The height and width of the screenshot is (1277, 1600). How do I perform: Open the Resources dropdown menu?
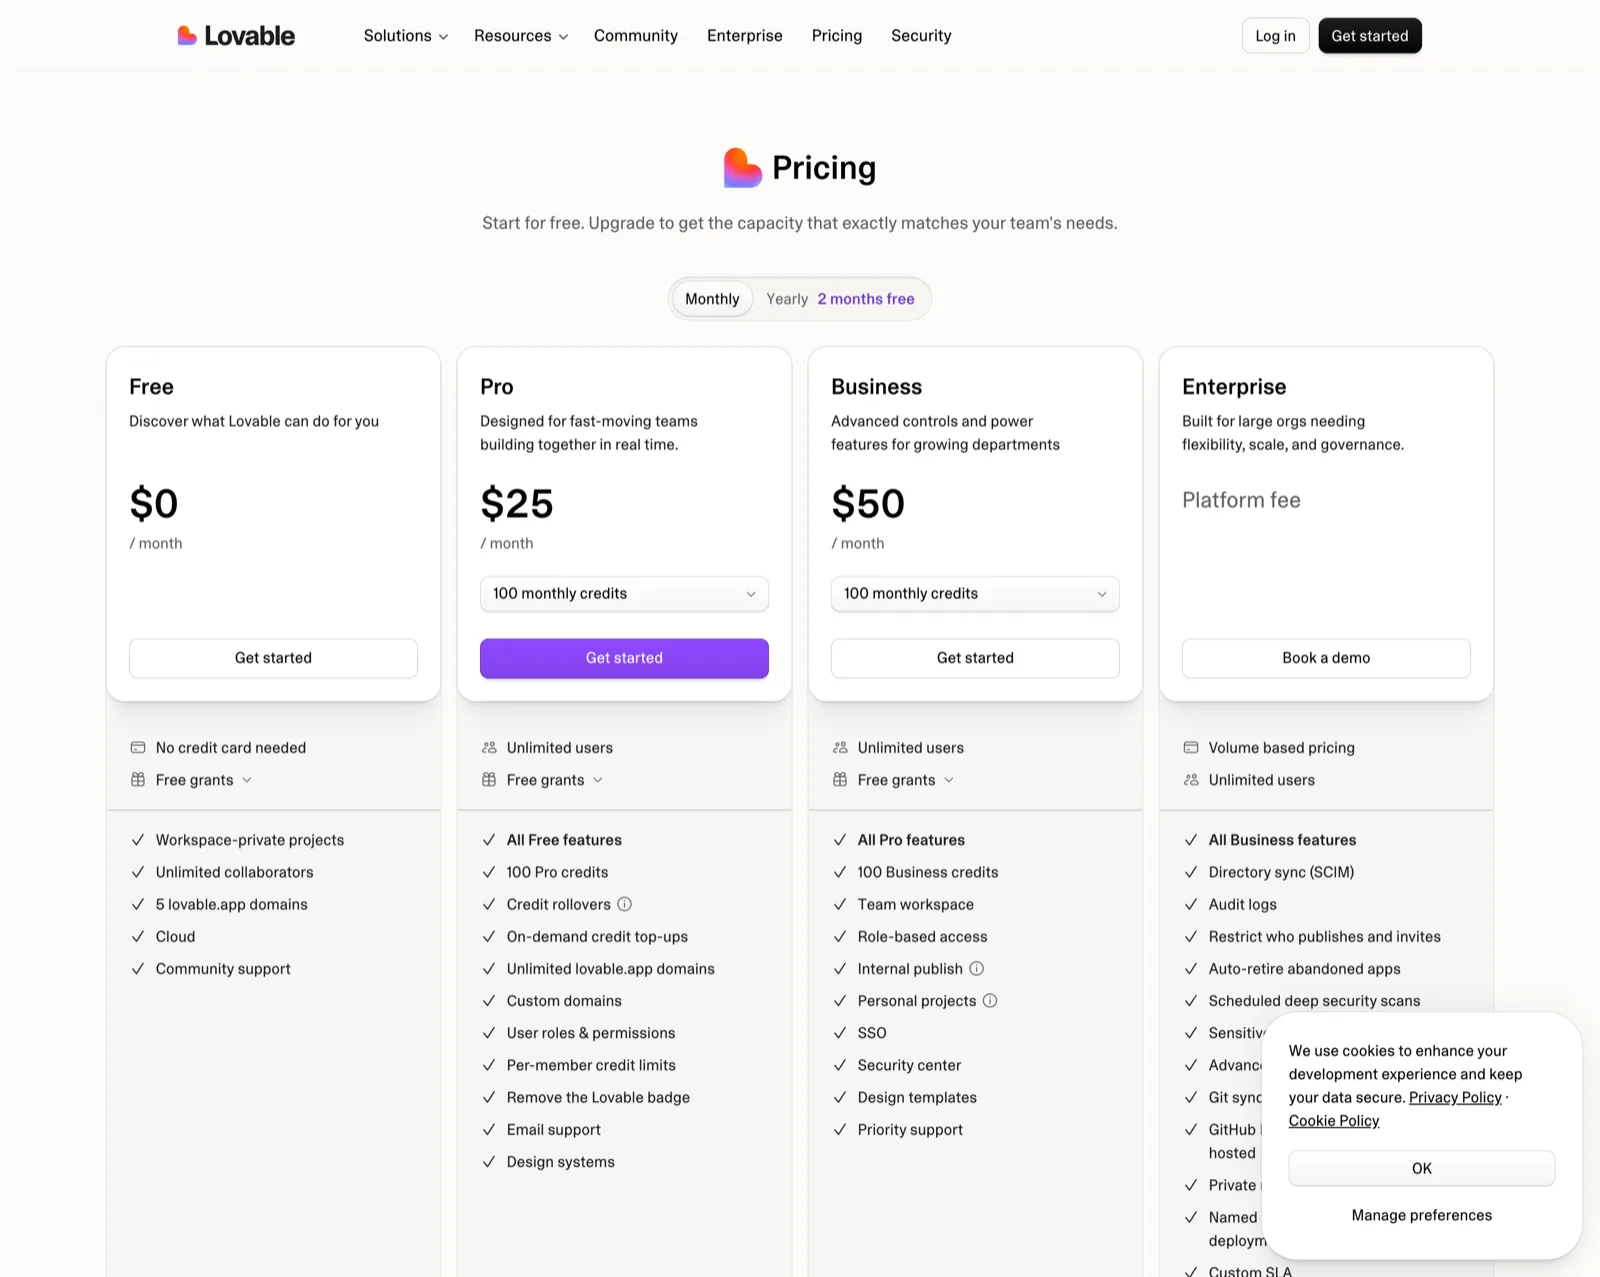coord(521,36)
